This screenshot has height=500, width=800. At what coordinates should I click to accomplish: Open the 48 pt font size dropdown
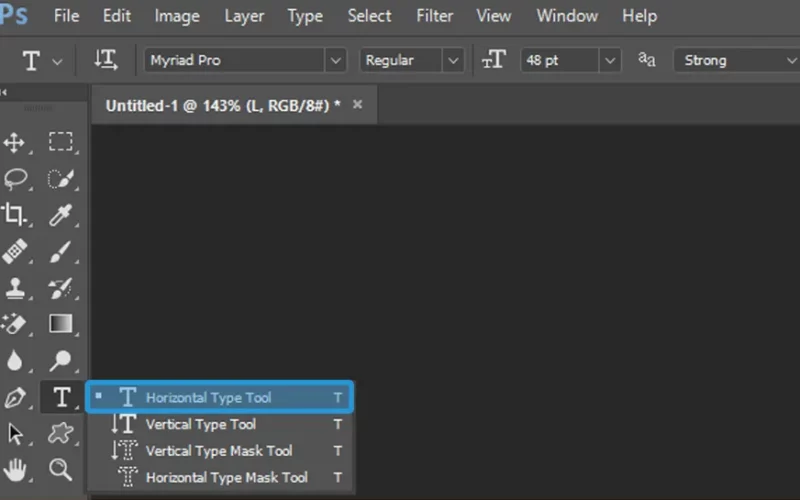[610, 61]
